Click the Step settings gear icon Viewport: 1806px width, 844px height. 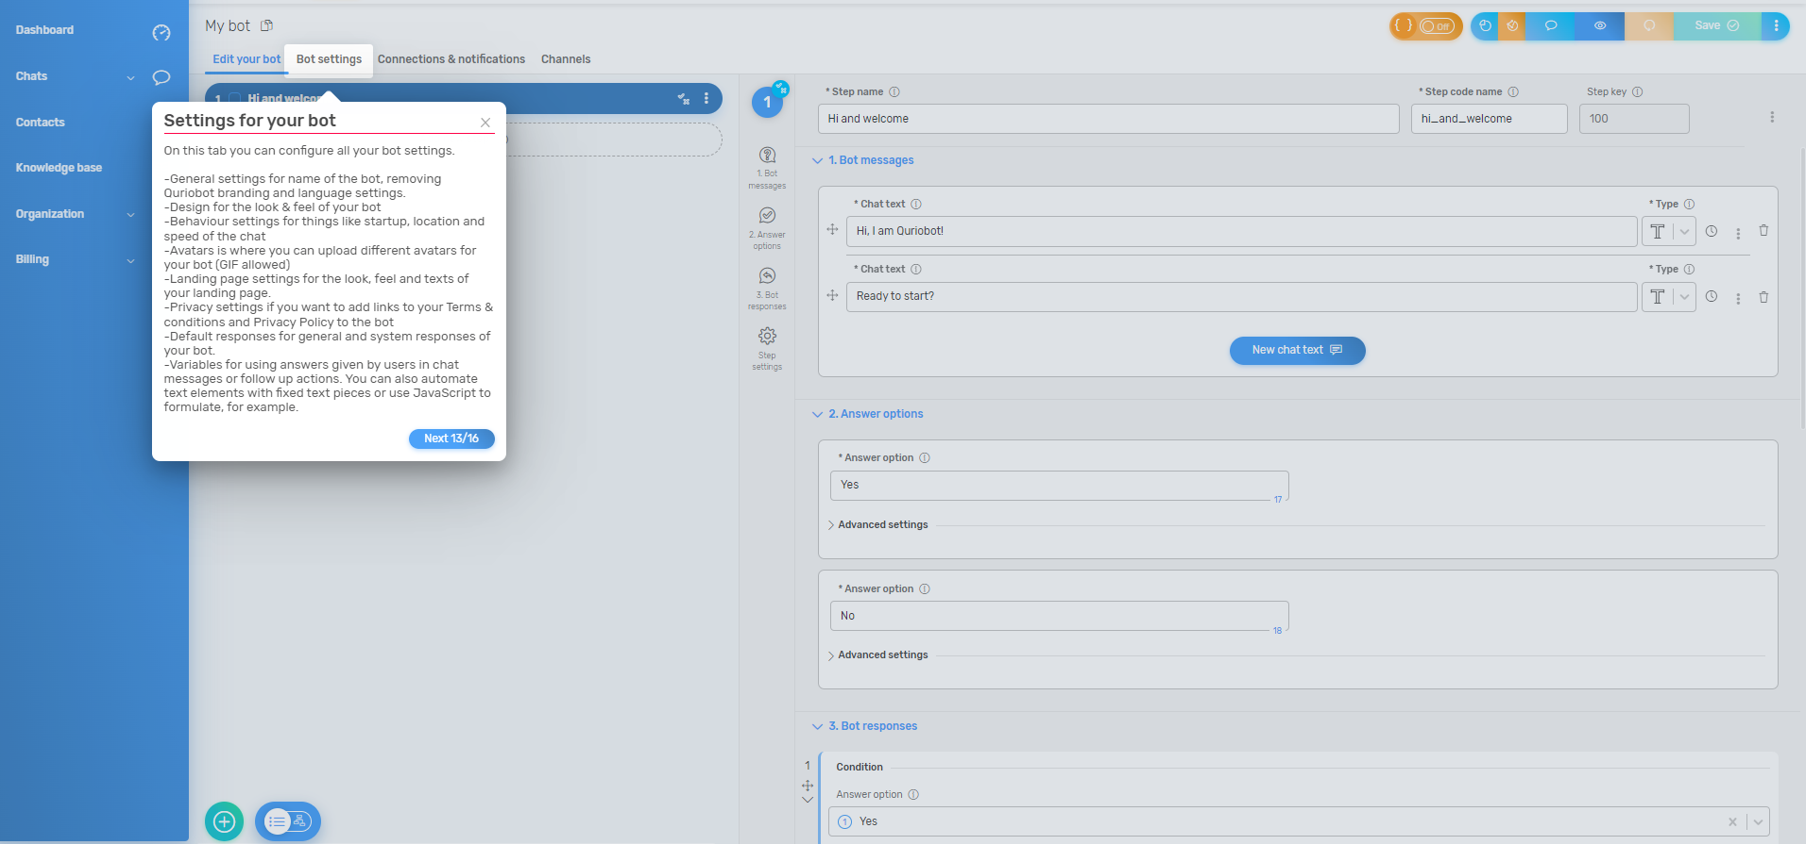(767, 337)
